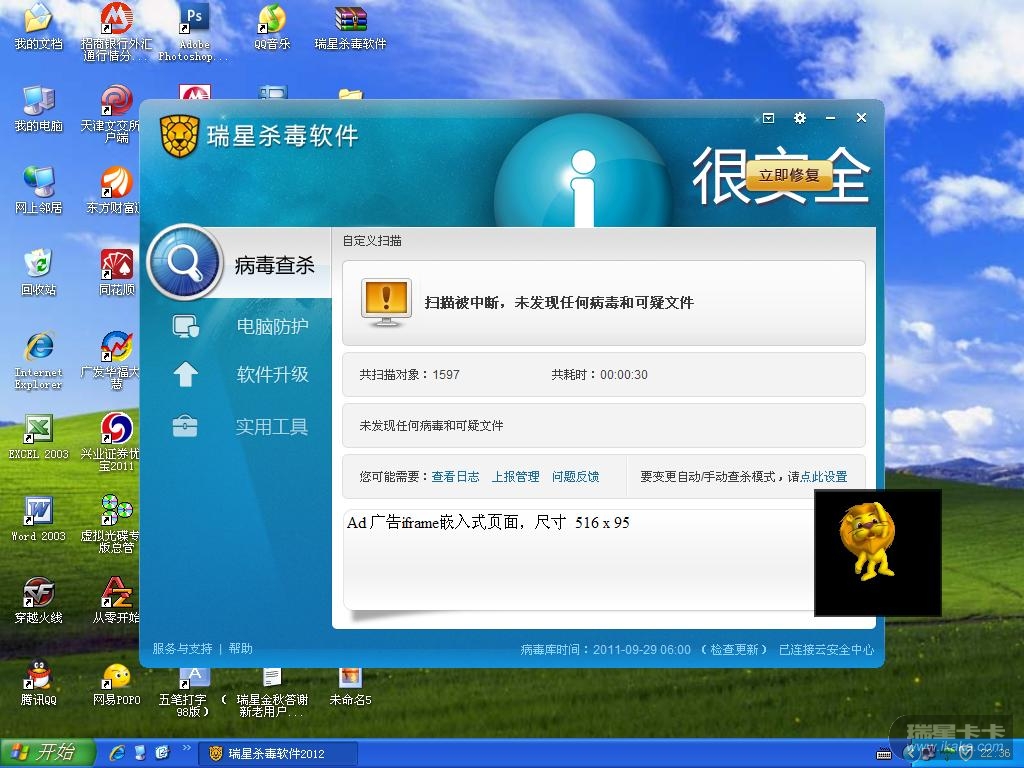The height and width of the screenshot is (768, 1024).
Task: Click 检查更新 in the status bar
Action: (x=734, y=650)
